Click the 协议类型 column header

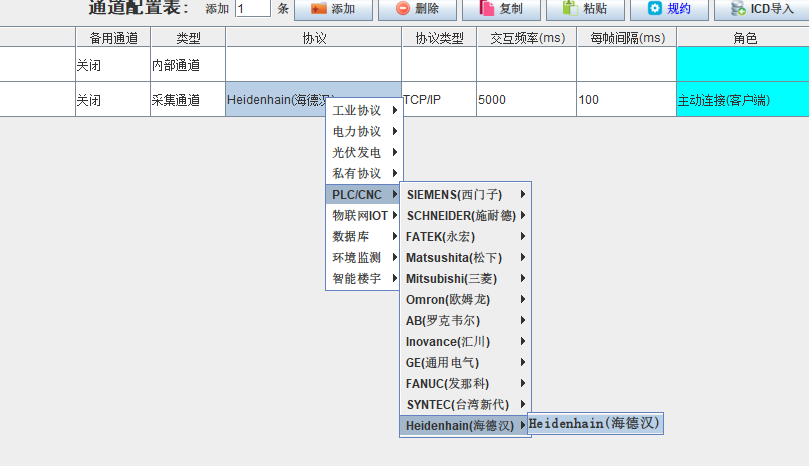pos(439,38)
